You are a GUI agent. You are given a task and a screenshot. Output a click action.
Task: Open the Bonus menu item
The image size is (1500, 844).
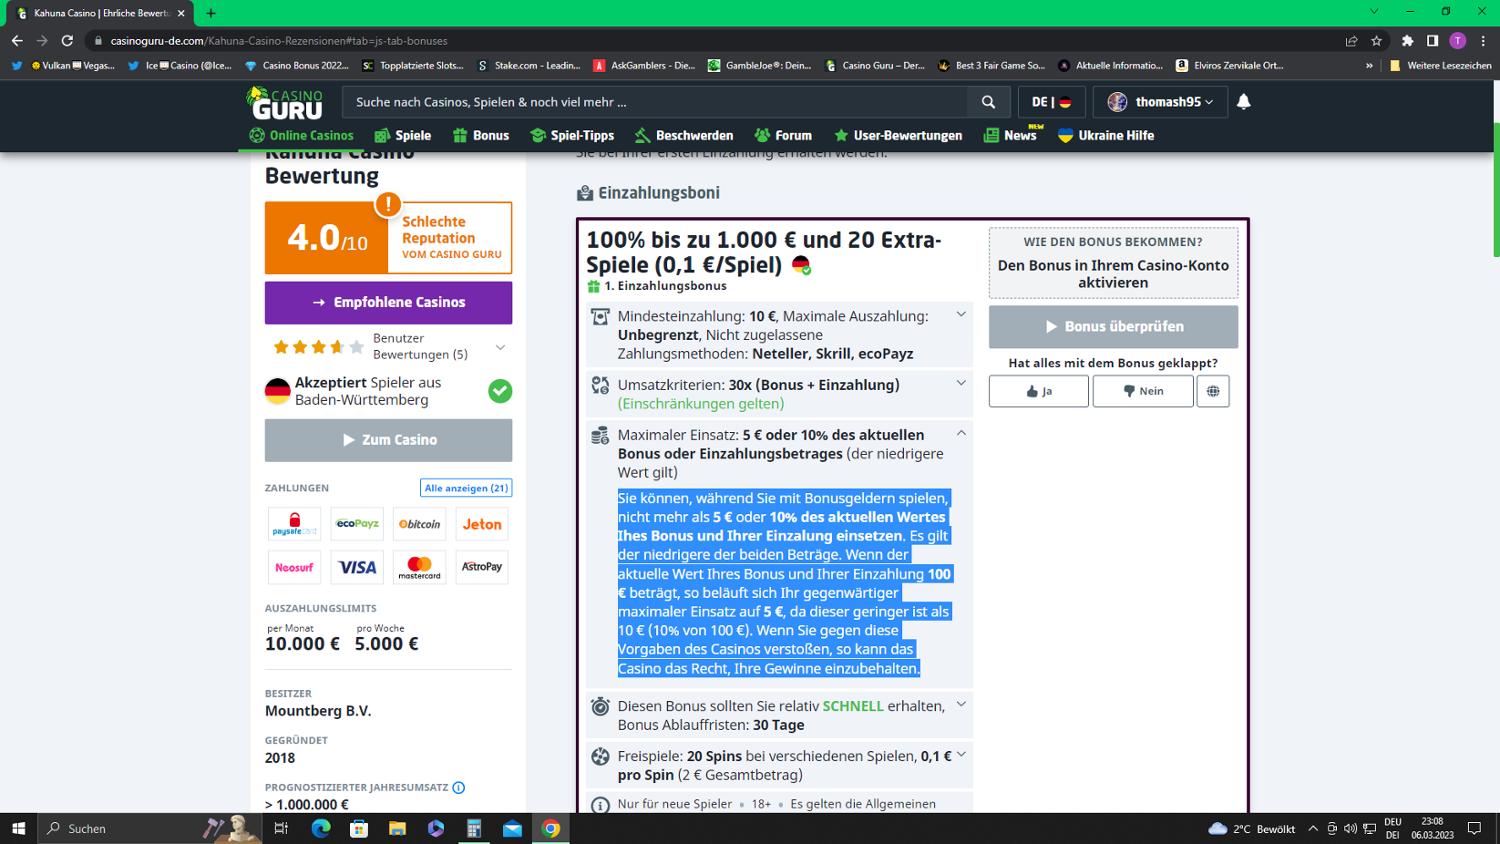click(481, 136)
